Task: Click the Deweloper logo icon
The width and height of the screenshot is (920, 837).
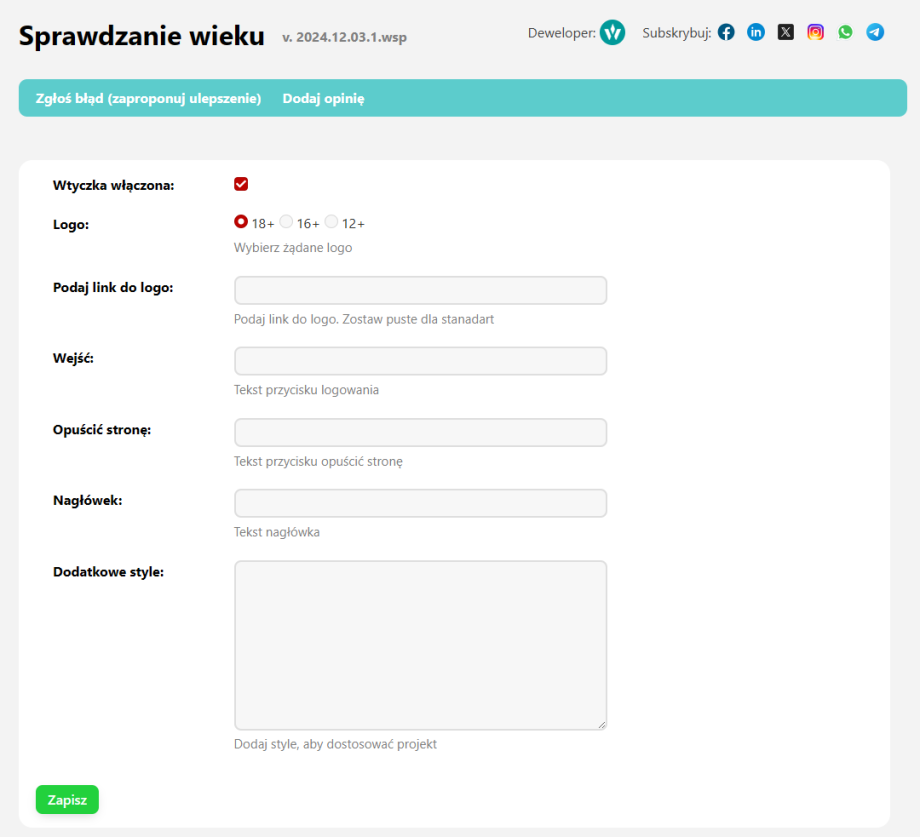Action: coord(612,32)
